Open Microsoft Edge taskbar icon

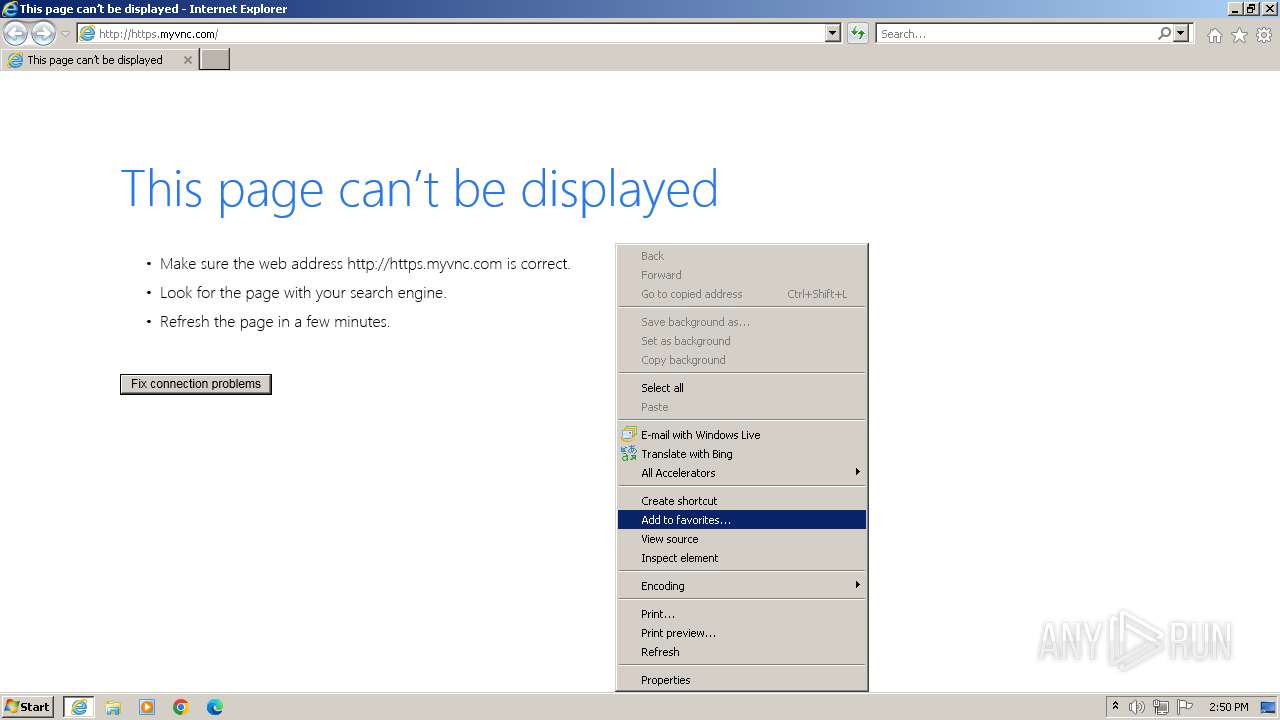pyautogui.click(x=215, y=707)
